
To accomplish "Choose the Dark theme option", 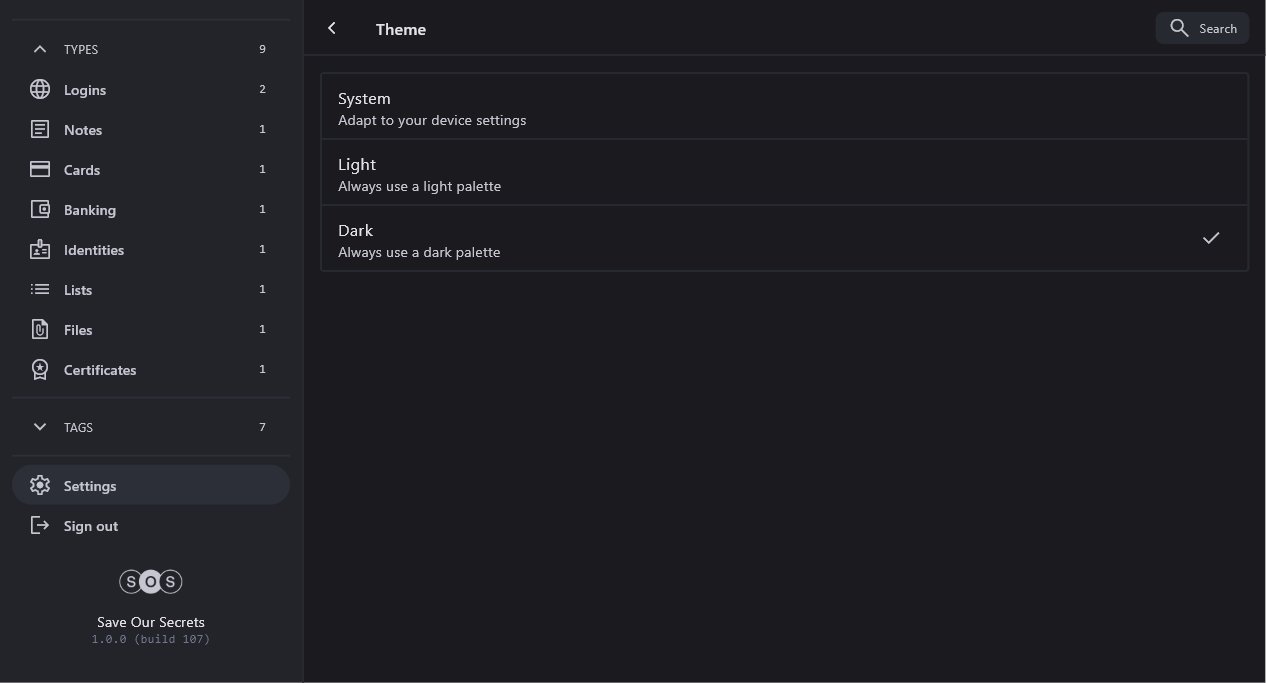I will (x=783, y=239).
